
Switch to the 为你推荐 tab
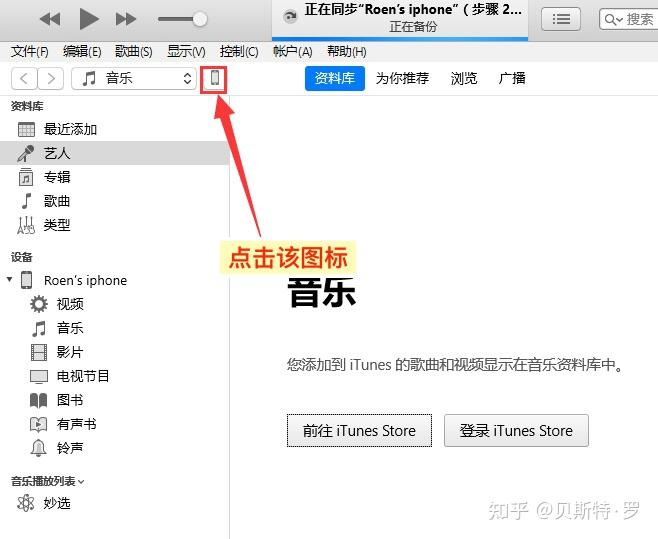(x=402, y=78)
